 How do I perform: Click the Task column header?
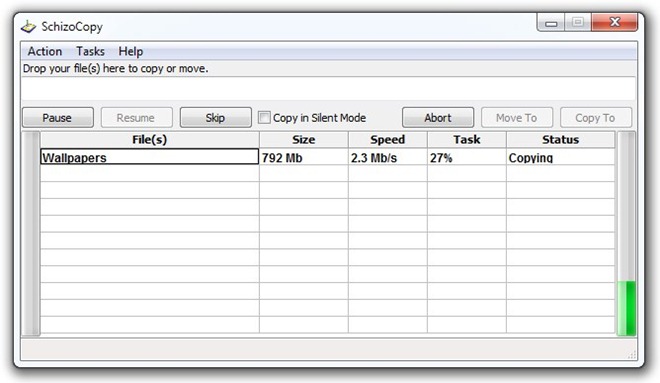(467, 139)
